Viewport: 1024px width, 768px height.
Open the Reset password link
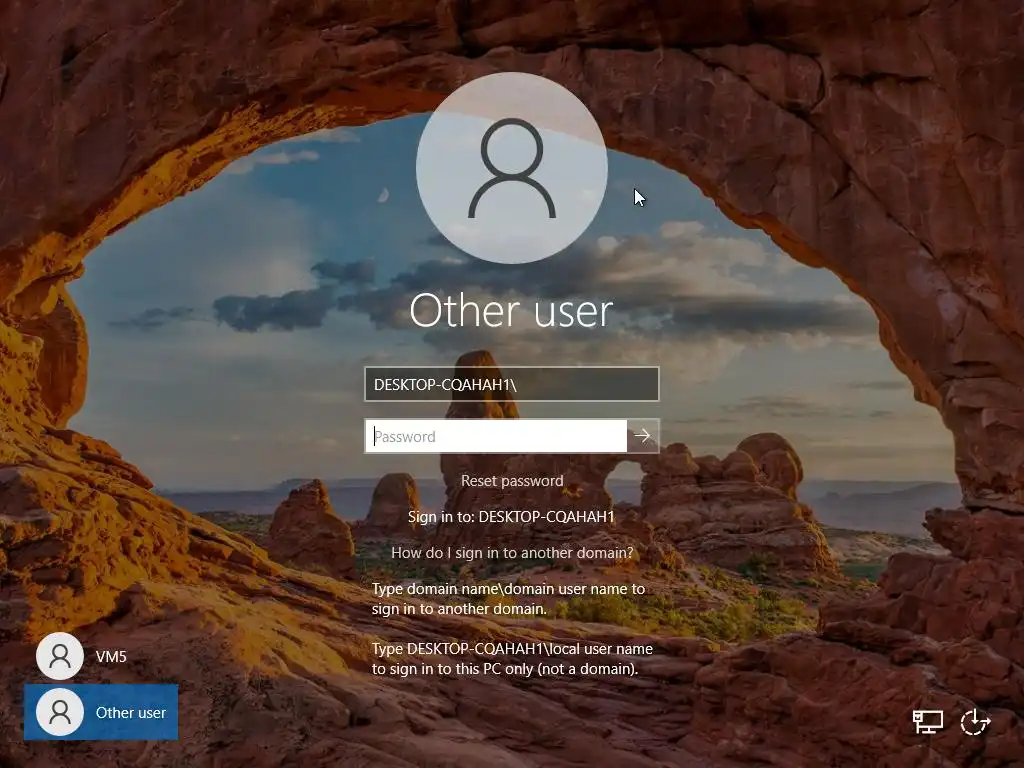(512, 481)
